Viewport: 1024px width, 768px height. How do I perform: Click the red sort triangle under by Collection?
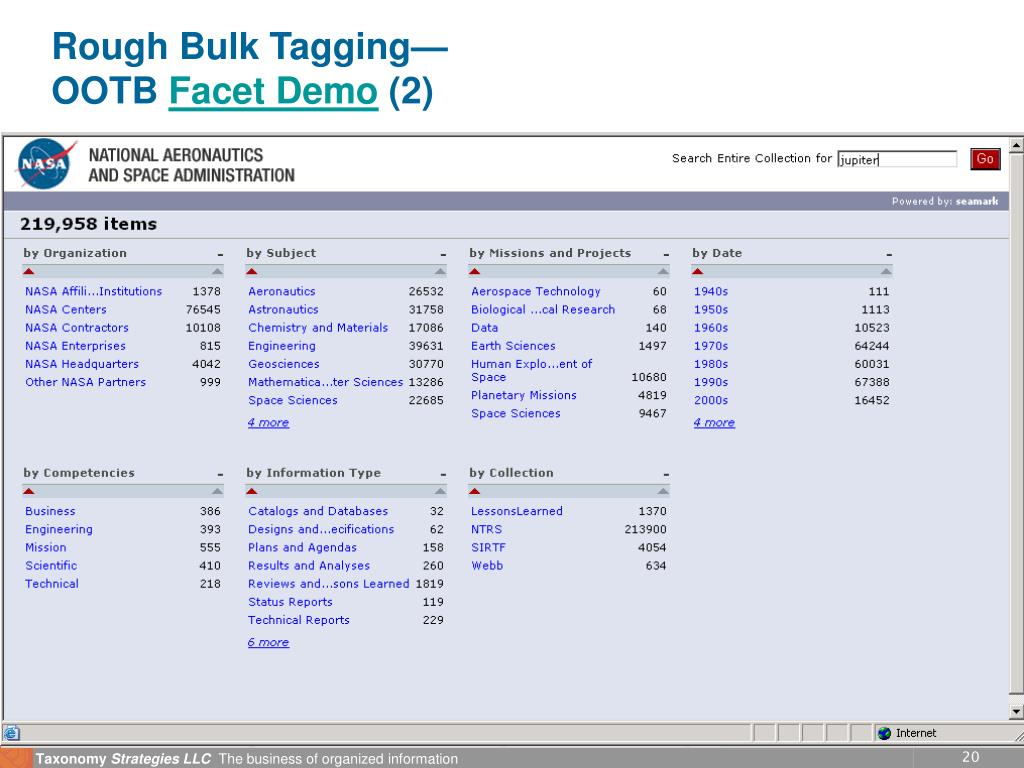[475, 491]
